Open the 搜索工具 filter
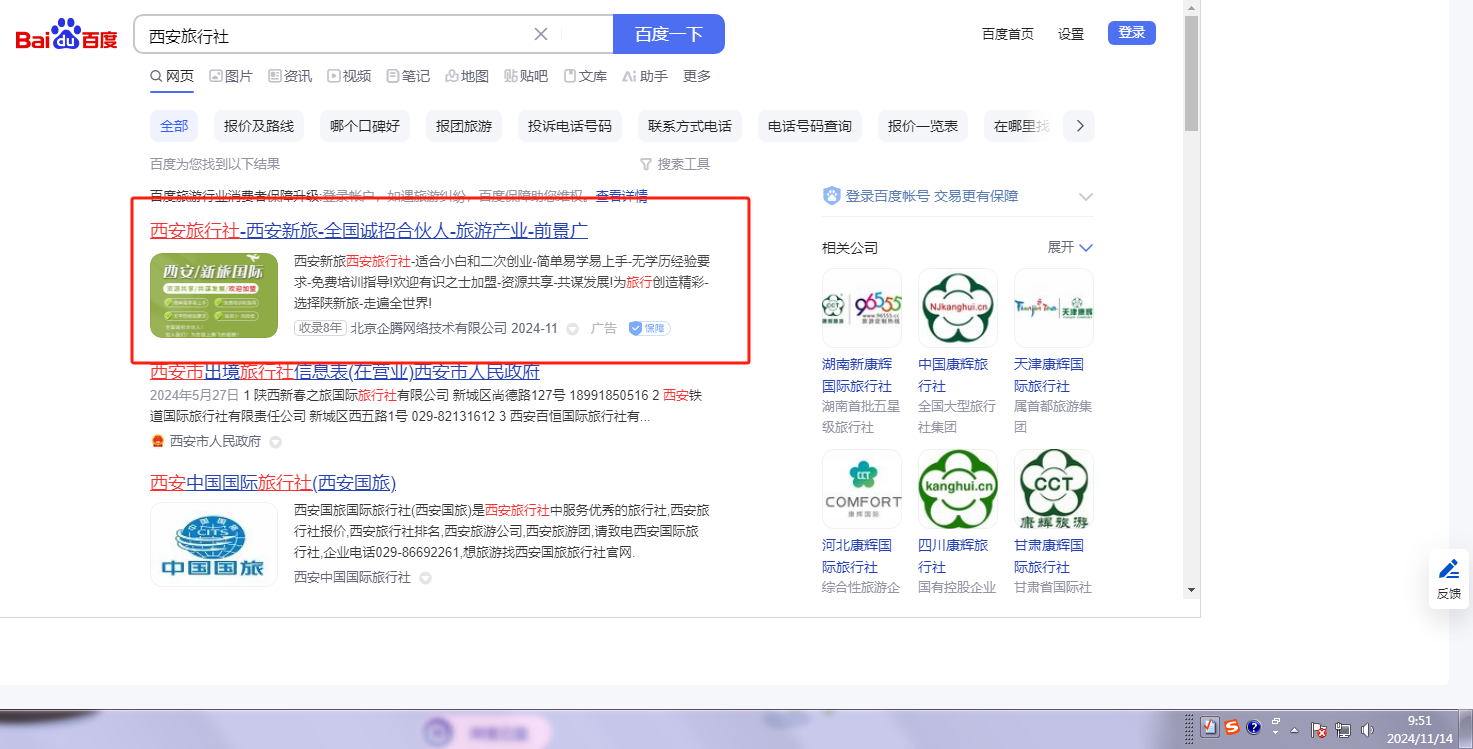Screen dimensions: 1473x749 [675, 164]
